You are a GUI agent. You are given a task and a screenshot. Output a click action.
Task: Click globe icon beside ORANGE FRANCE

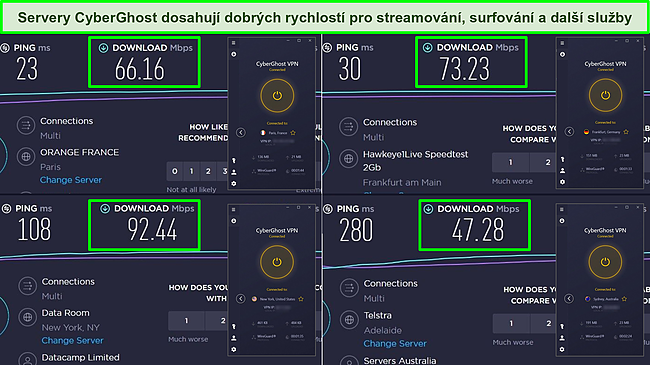point(26,157)
